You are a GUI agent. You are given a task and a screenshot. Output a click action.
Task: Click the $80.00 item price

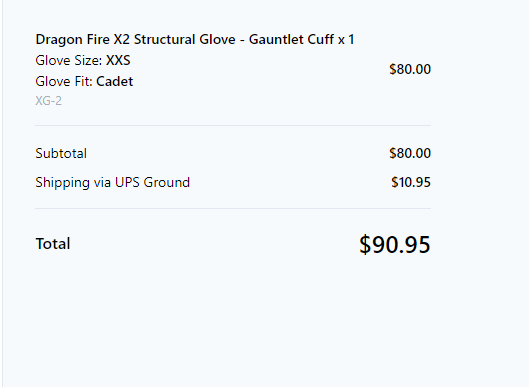410,70
